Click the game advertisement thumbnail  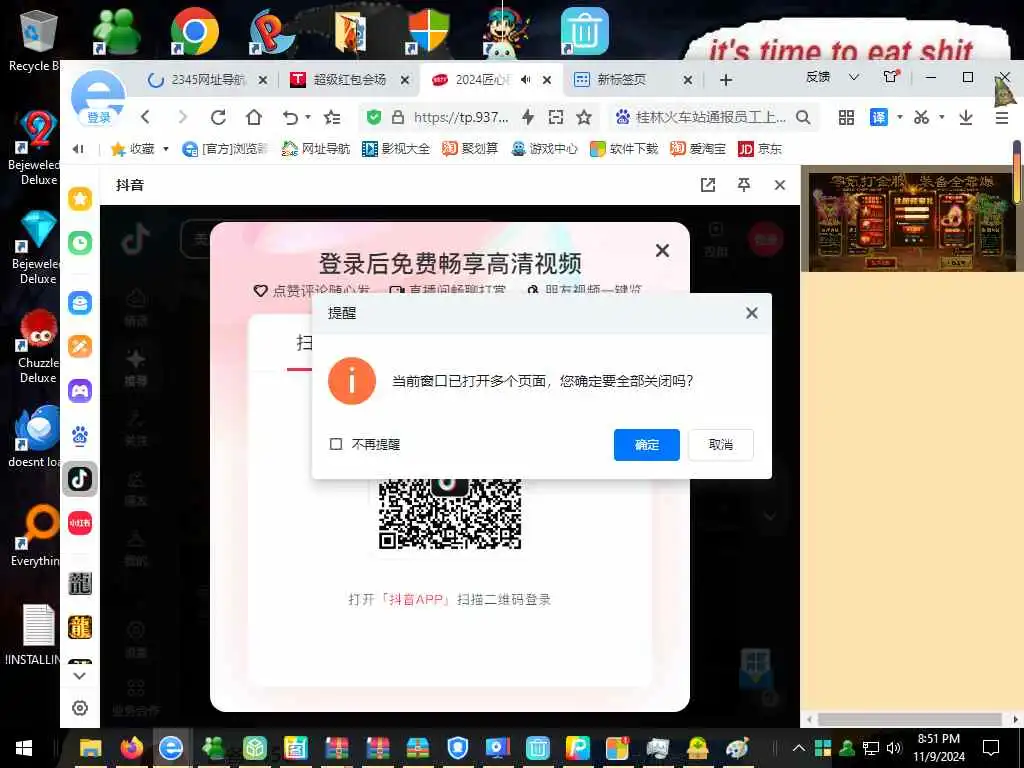pyautogui.click(x=912, y=222)
